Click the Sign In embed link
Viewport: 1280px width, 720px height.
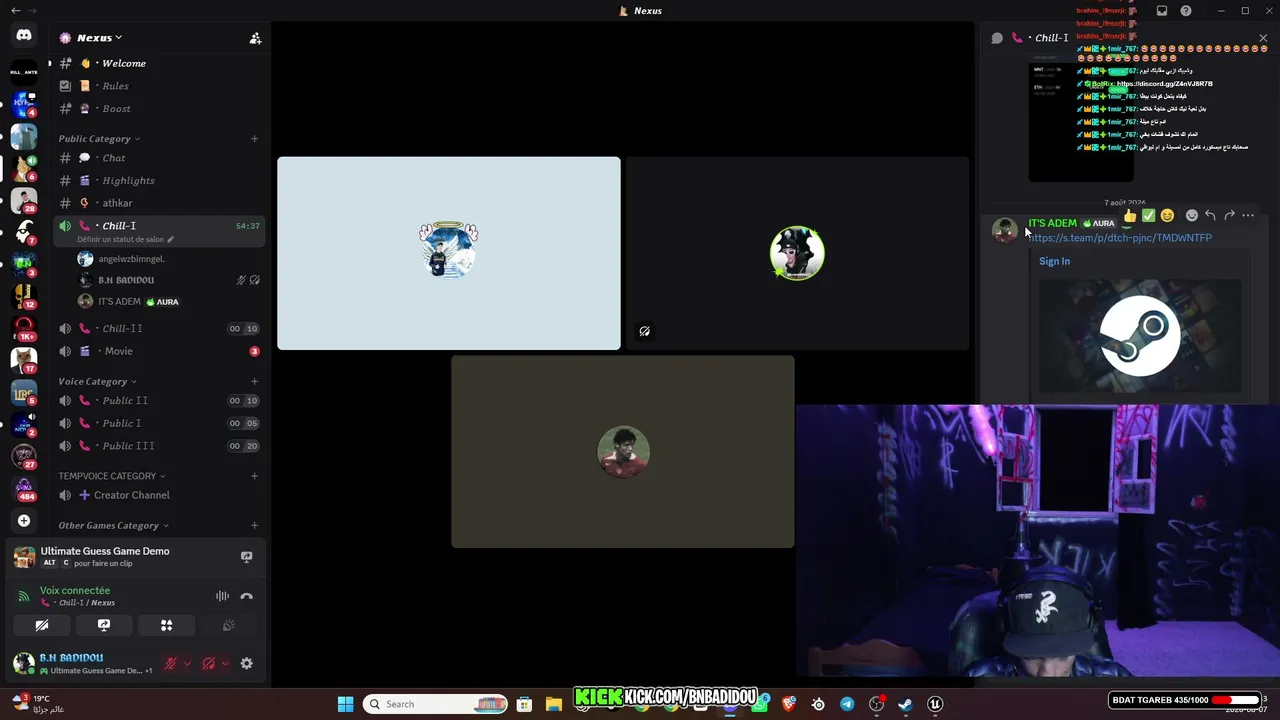click(1054, 261)
